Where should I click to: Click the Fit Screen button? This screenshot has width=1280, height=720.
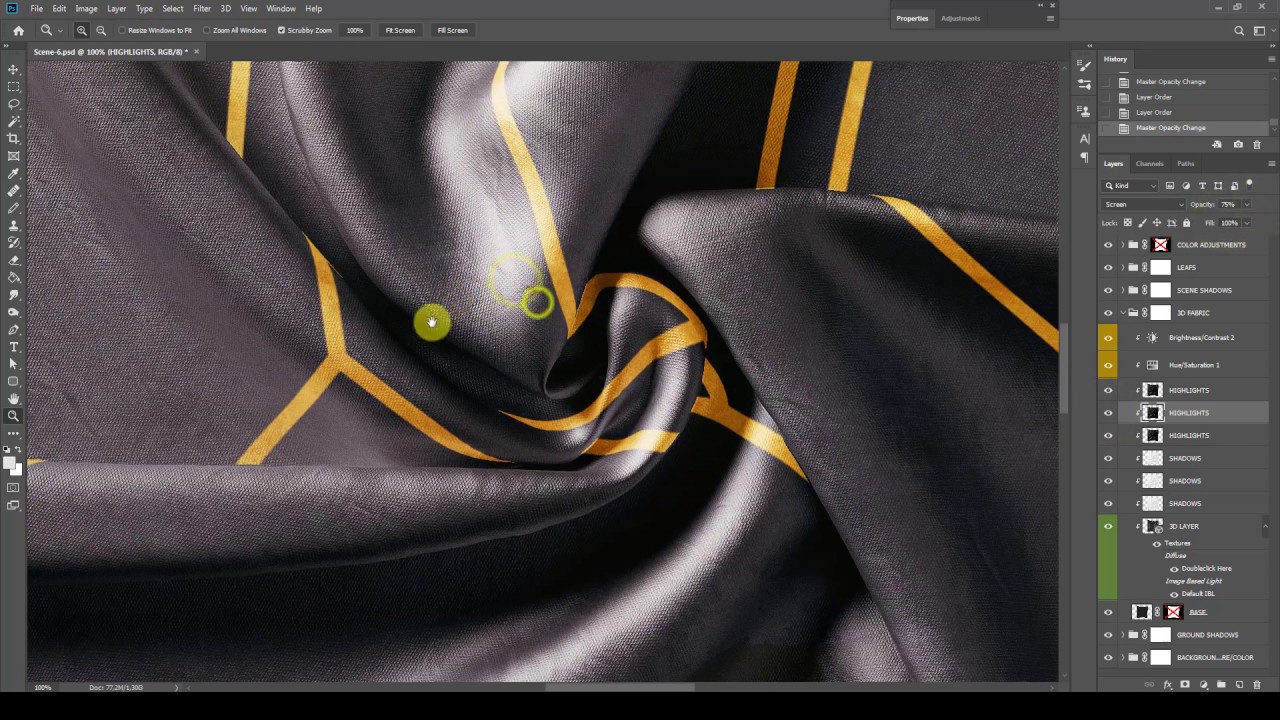coord(400,30)
